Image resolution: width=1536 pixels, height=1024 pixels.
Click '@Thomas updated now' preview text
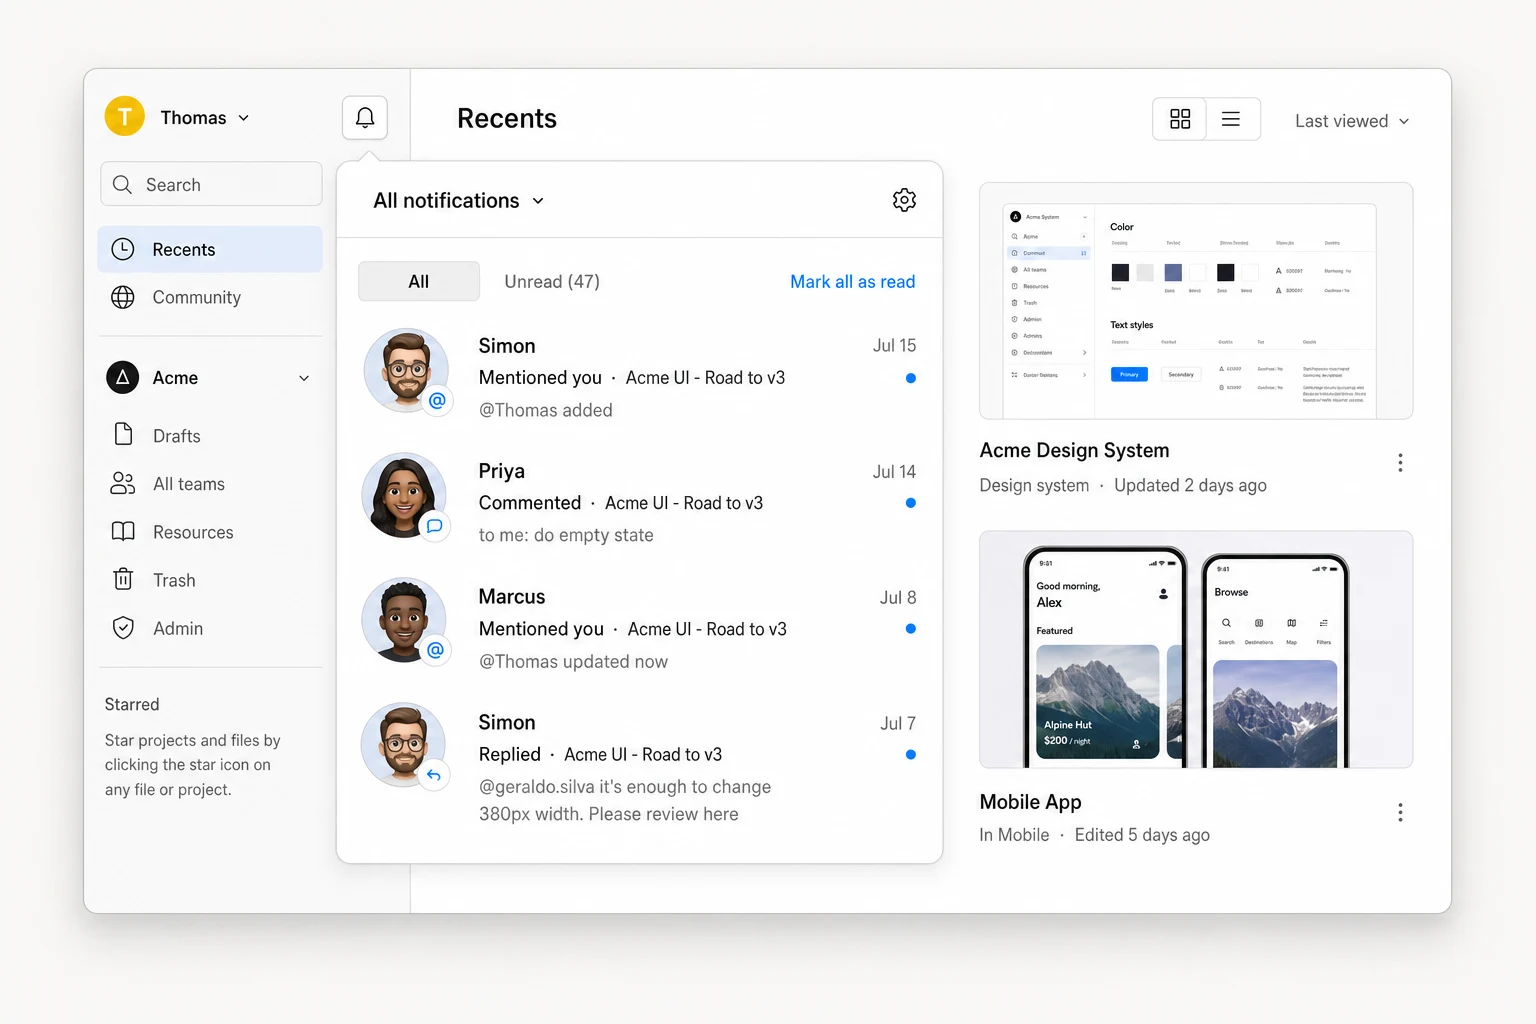[573, 661]
